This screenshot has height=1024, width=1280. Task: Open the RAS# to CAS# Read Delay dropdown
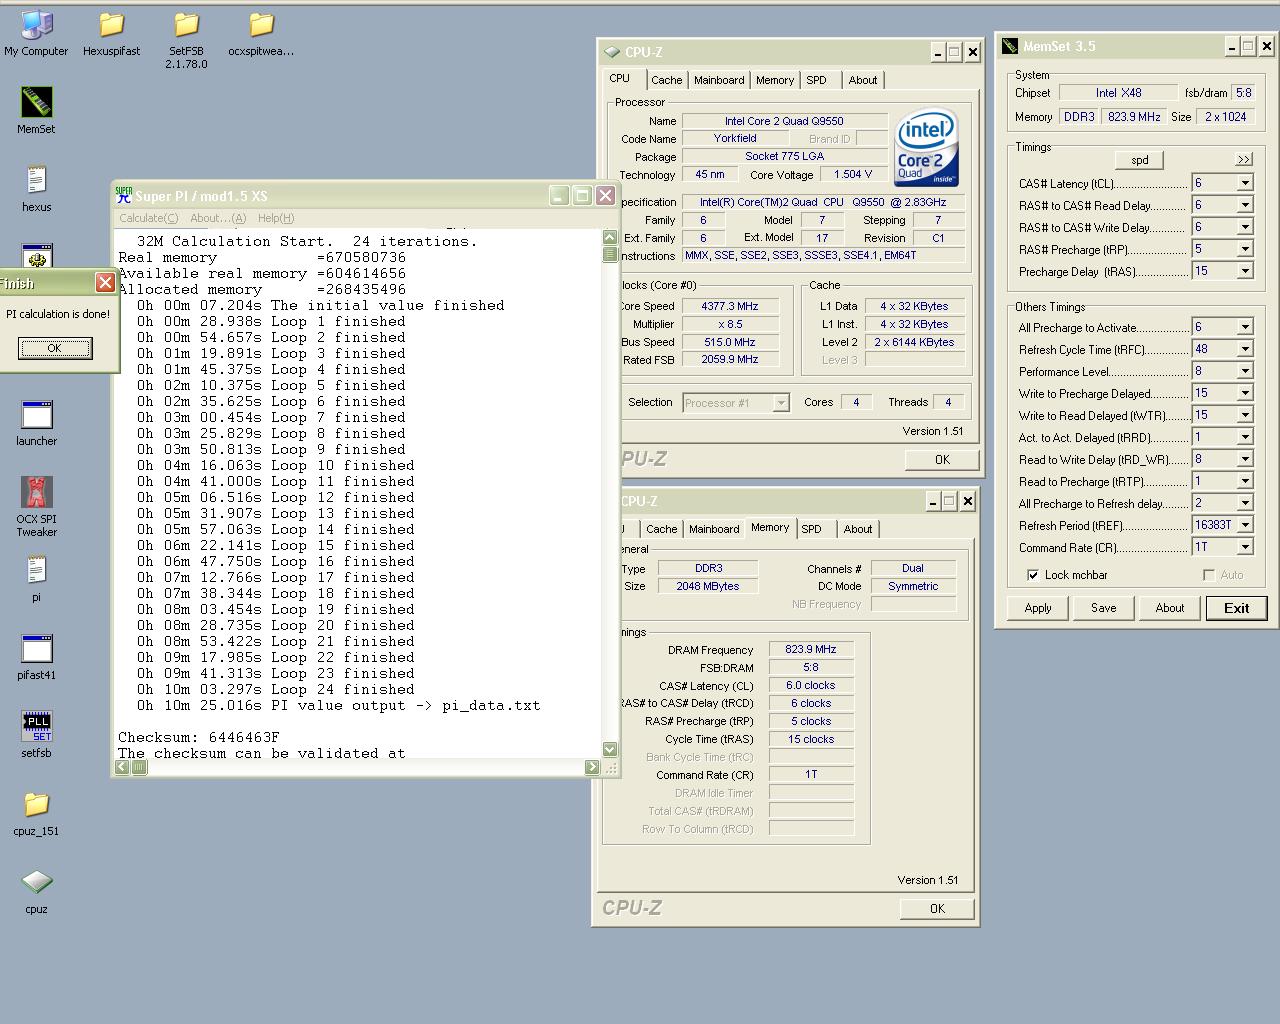click(x=1245, y=205)
